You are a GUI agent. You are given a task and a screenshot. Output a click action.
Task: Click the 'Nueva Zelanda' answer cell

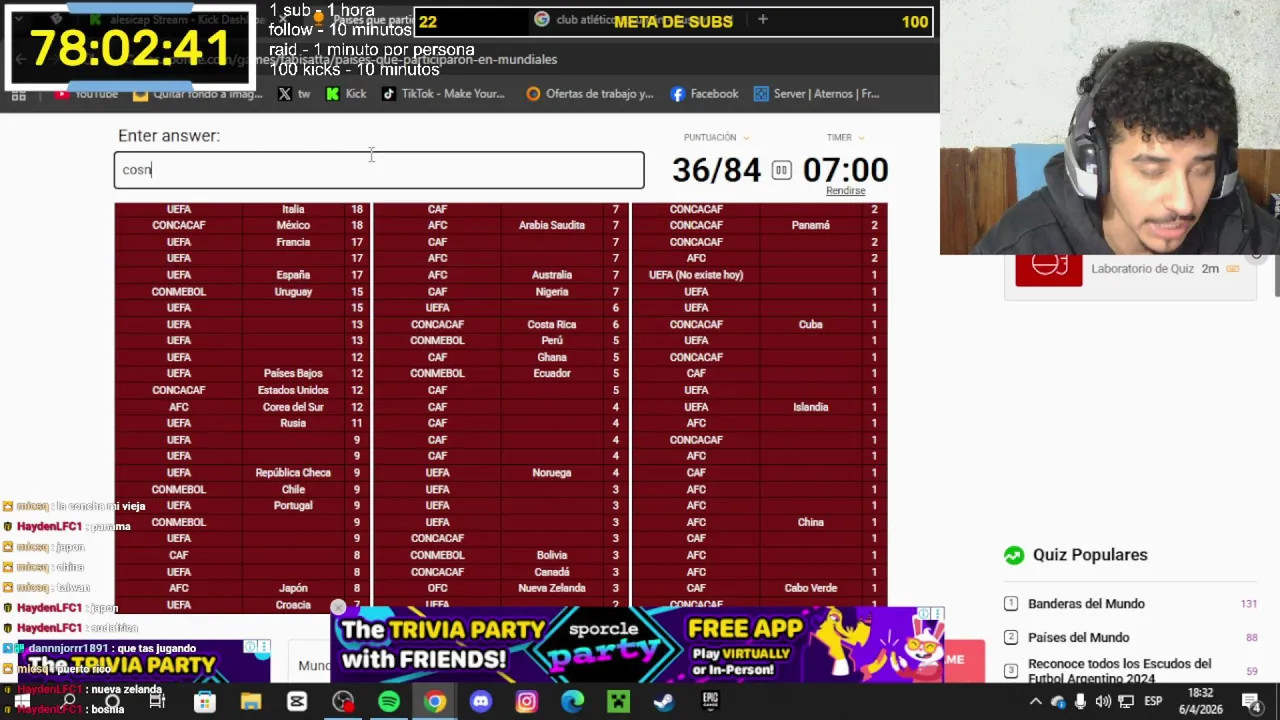(552, 589)
